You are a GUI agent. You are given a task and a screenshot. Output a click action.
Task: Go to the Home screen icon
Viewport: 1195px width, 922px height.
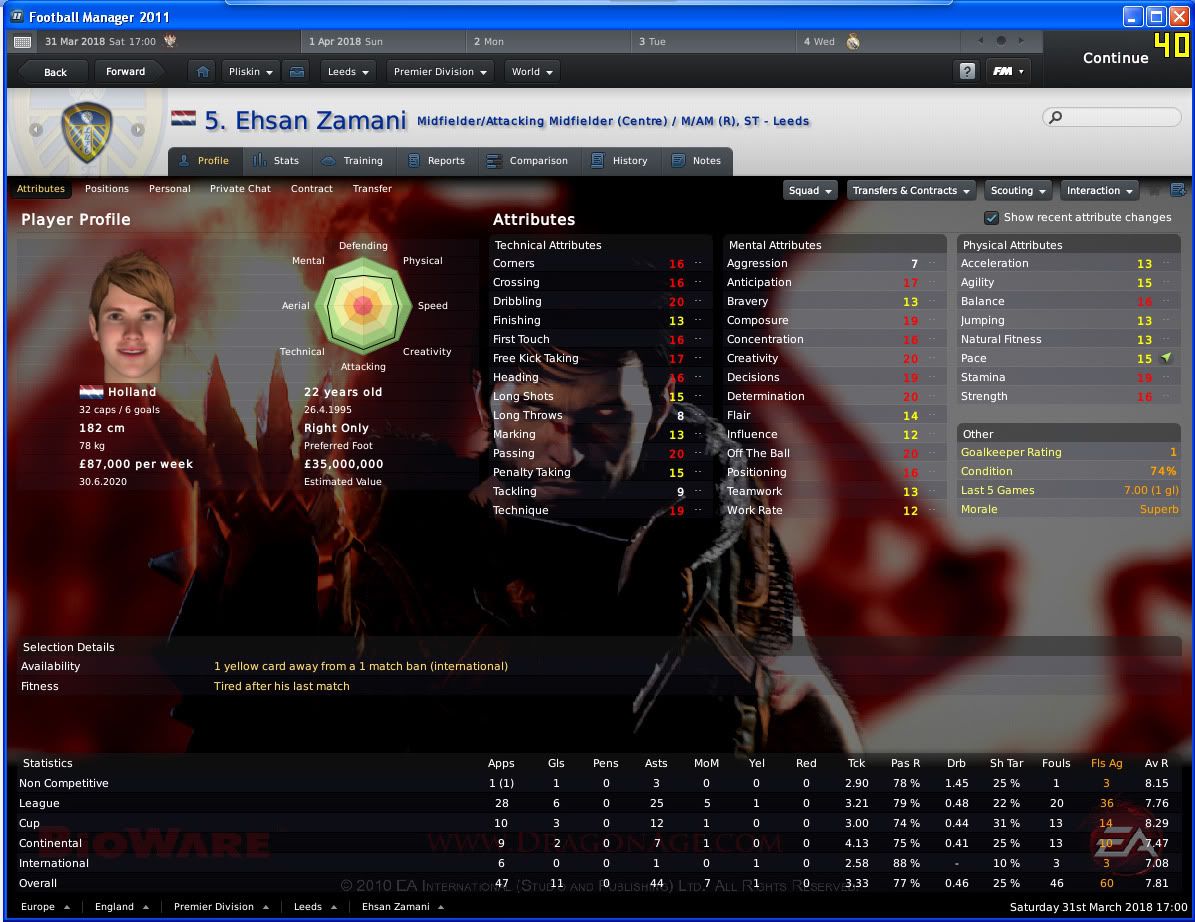pyautogui.click(x=203, y=72)
